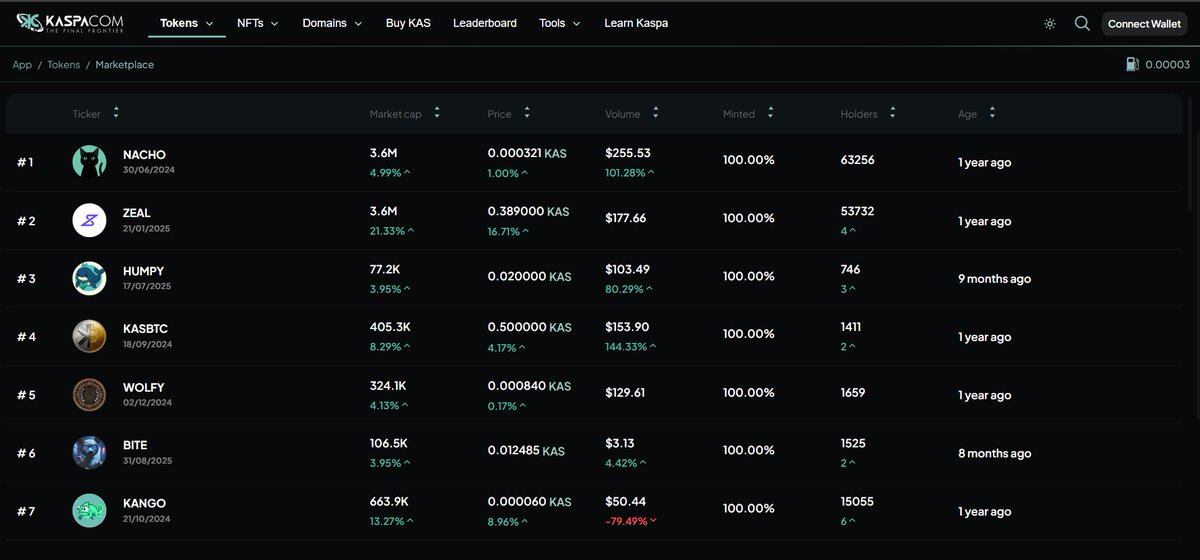Open the BITE token avatar
Image resolution: width=1200 pixels, height=560 pixels.
click(x=89, y=452)
